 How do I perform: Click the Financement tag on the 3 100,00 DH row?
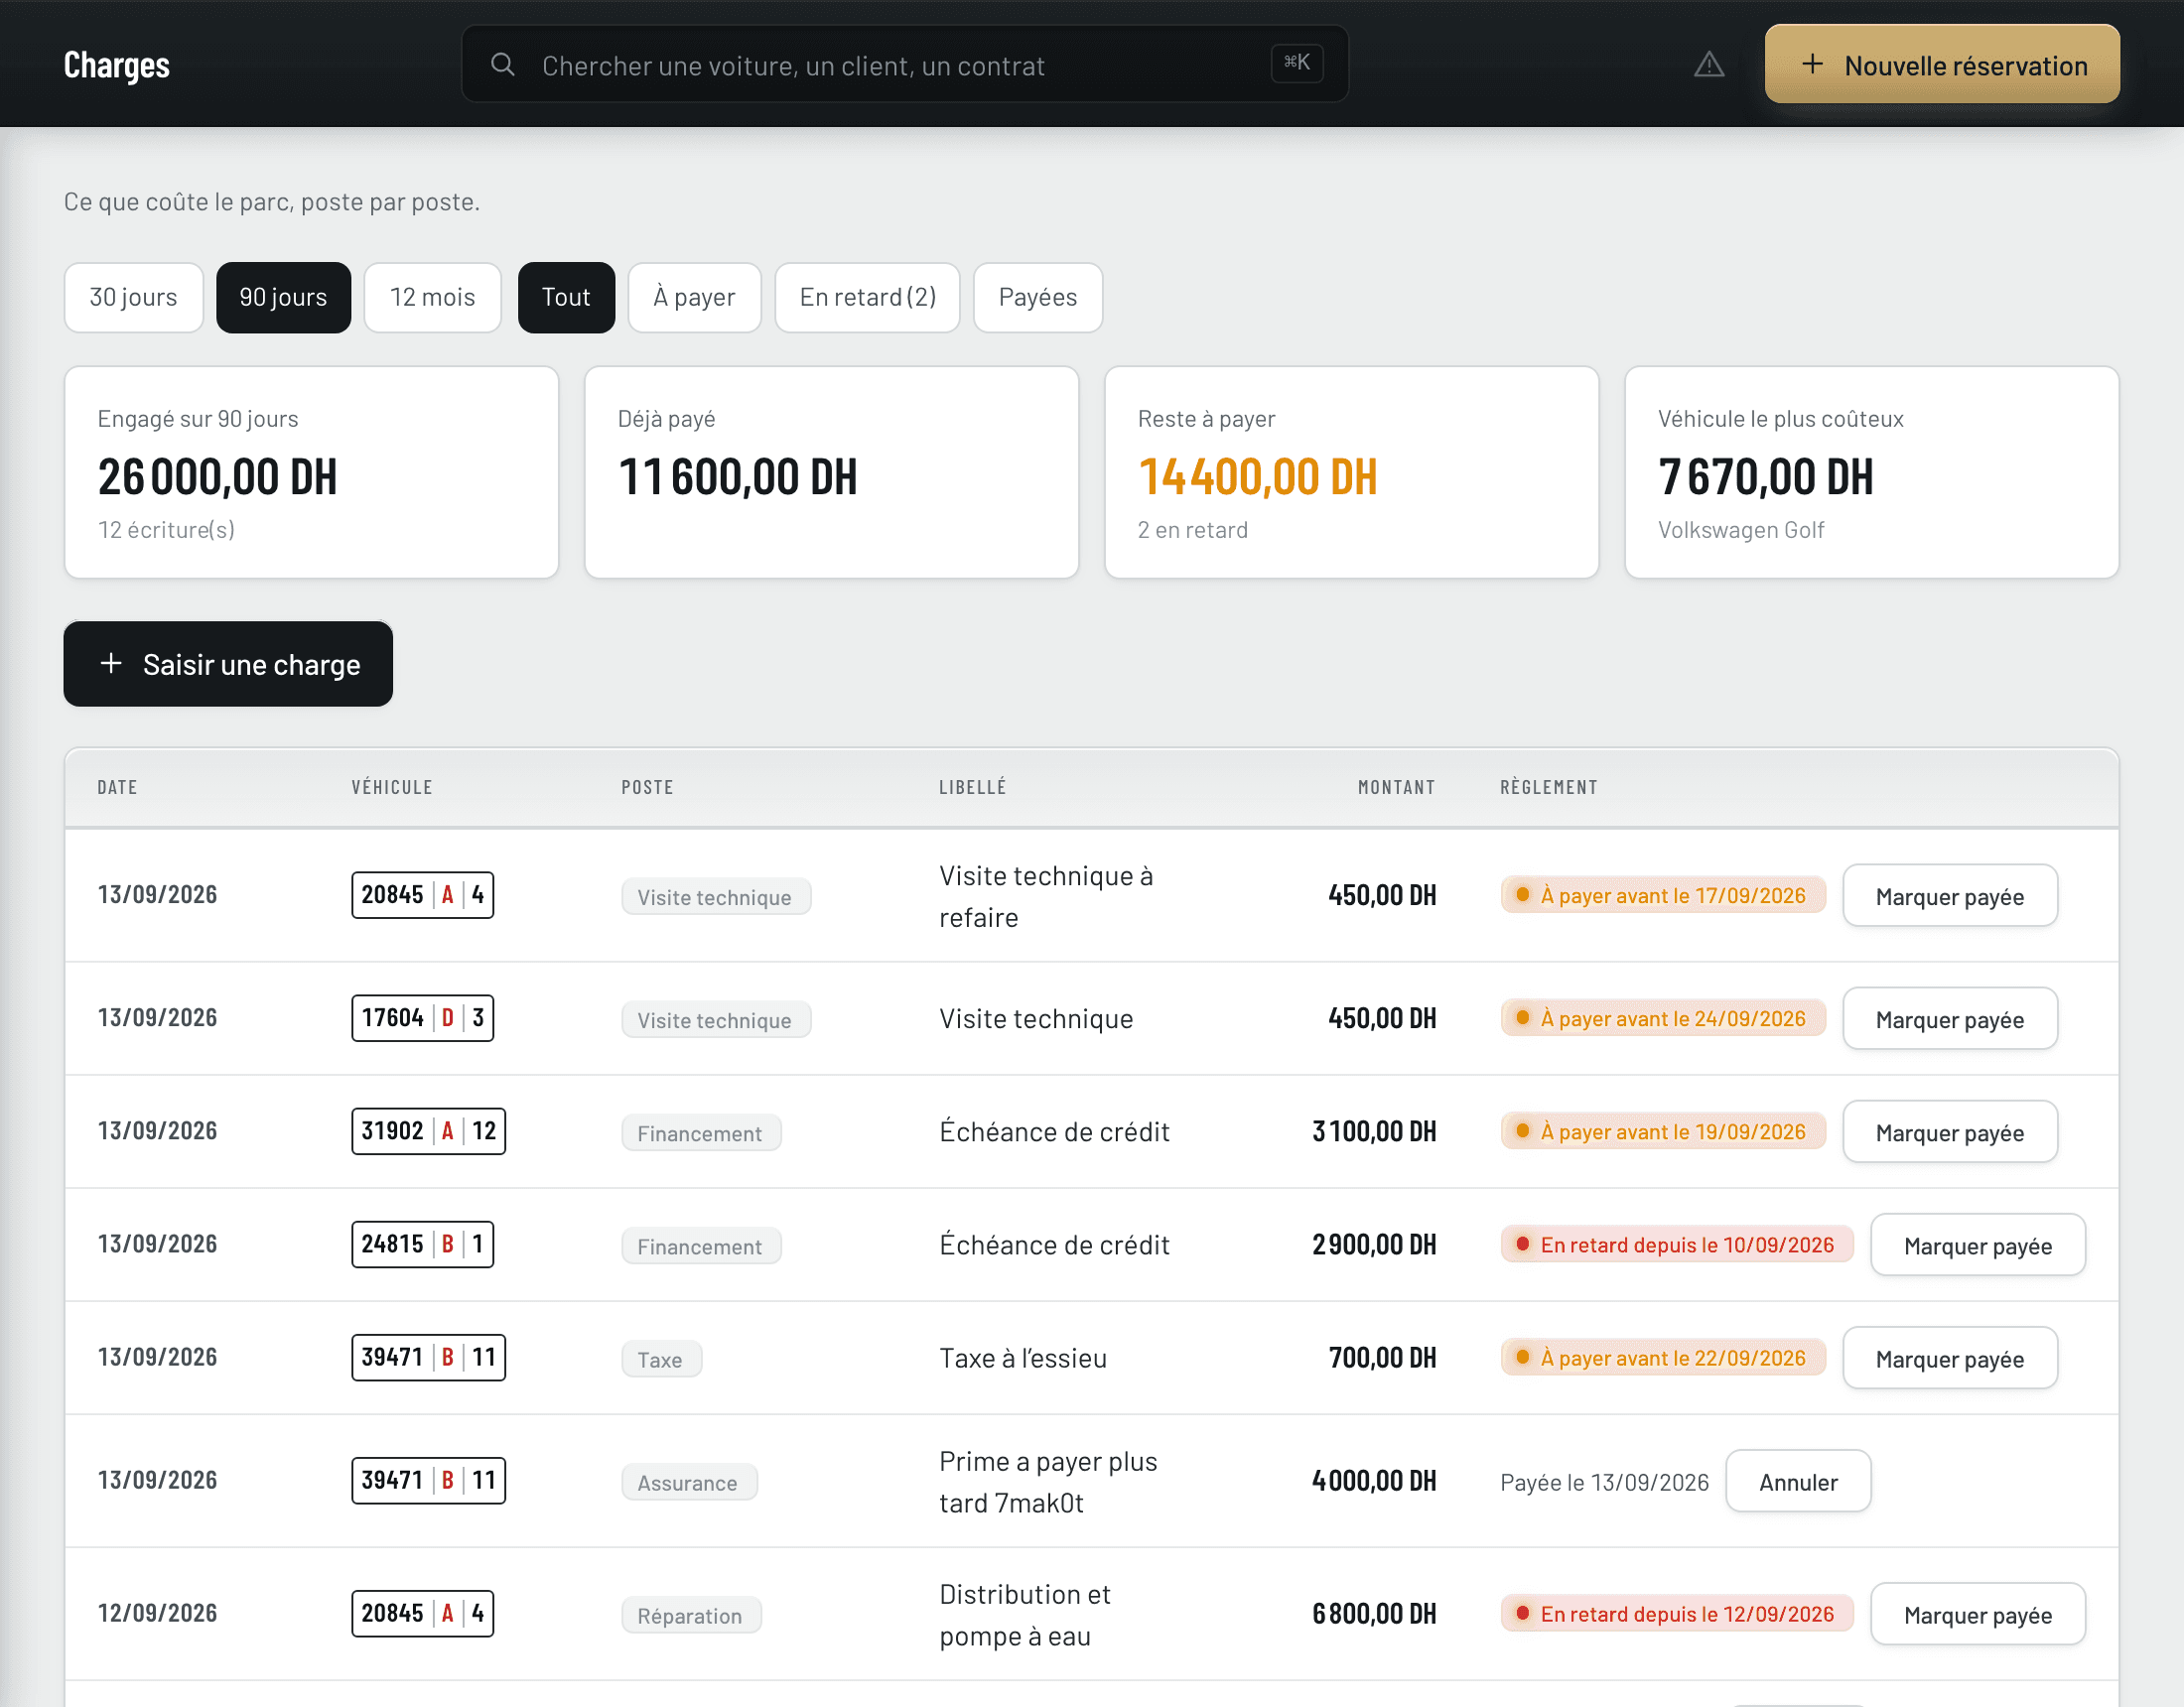click(x=700, y=1133)
